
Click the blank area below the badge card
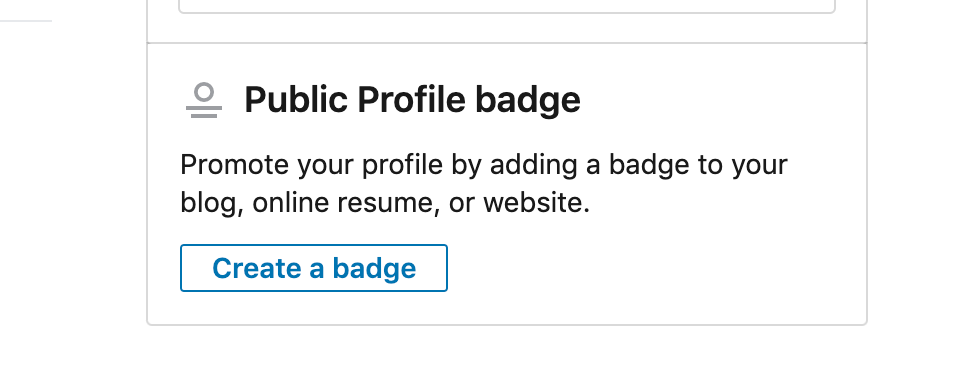(507, 358)
